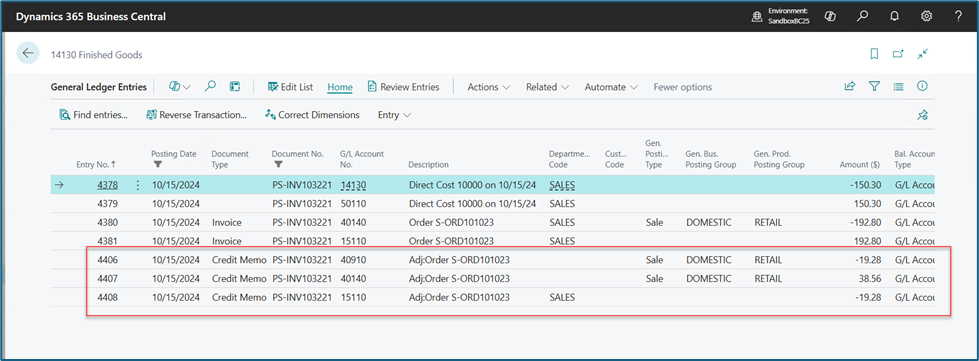
Task: Expand the Related menu
Action: coord(548,87)
